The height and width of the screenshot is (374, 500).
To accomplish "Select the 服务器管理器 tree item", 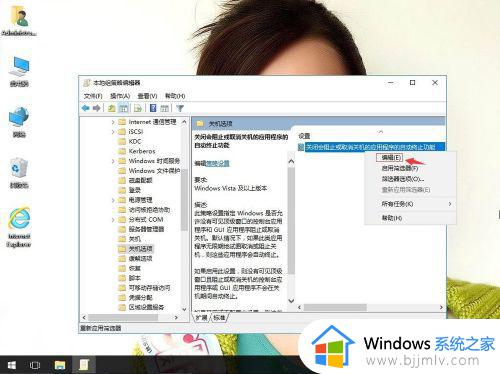I will click(146, 229).
